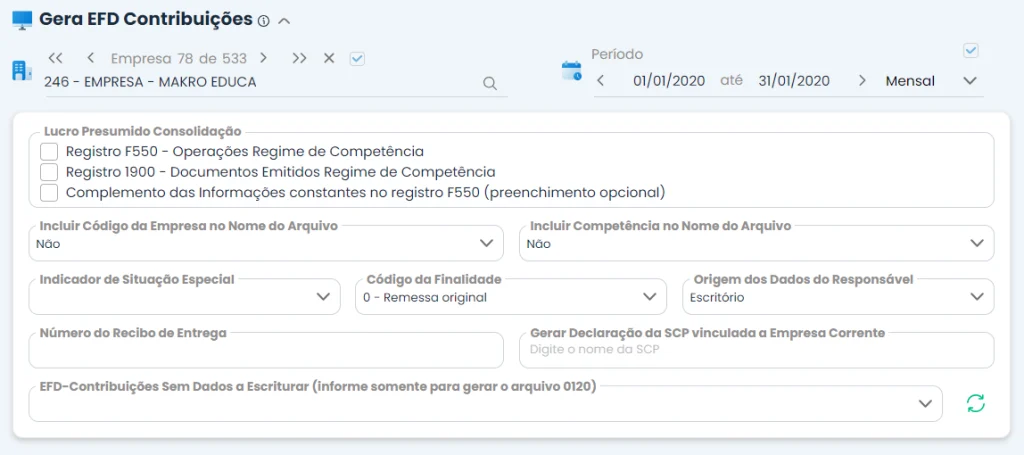The width and height of the screenshot is (1024, 455).
Task: Jump to last company with double-right arrows
Action: [299, 58]
